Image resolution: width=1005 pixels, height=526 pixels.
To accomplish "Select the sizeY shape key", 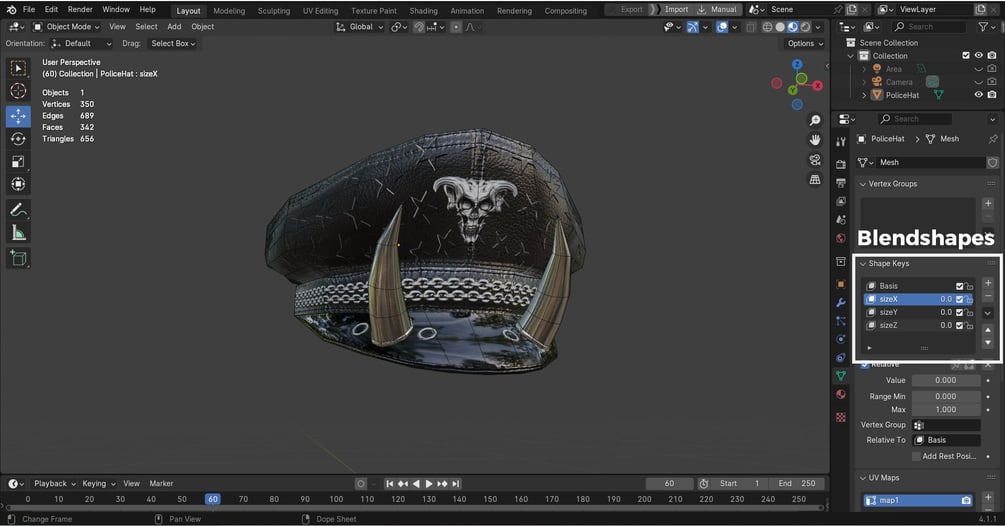I will (x=918, y=313).
